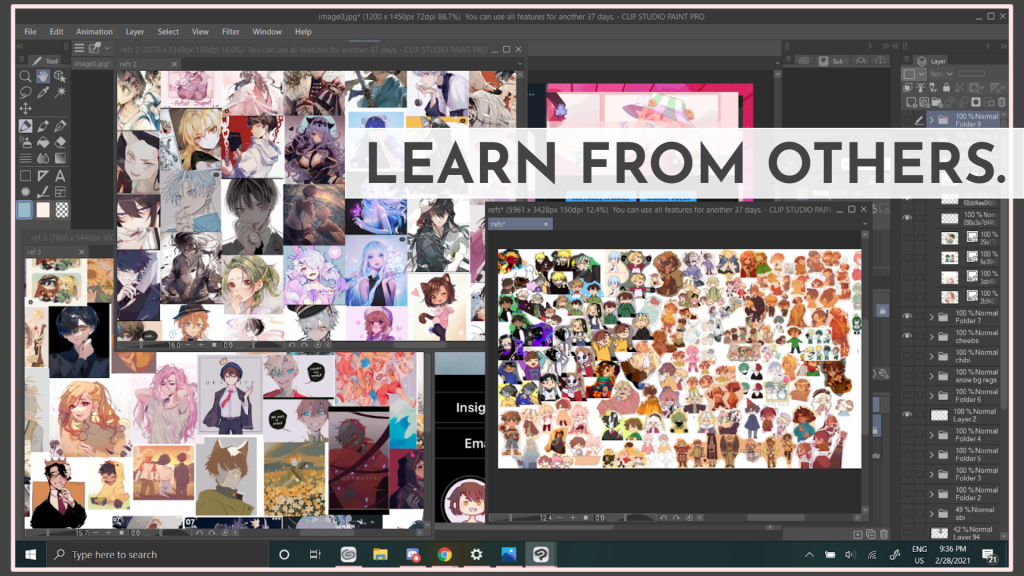Image resolution: width=1024 pixels, height=576 pixels.
Task: Hide the Folder 7 layer group
Action: pyautogui.click(x=908, y=316)
